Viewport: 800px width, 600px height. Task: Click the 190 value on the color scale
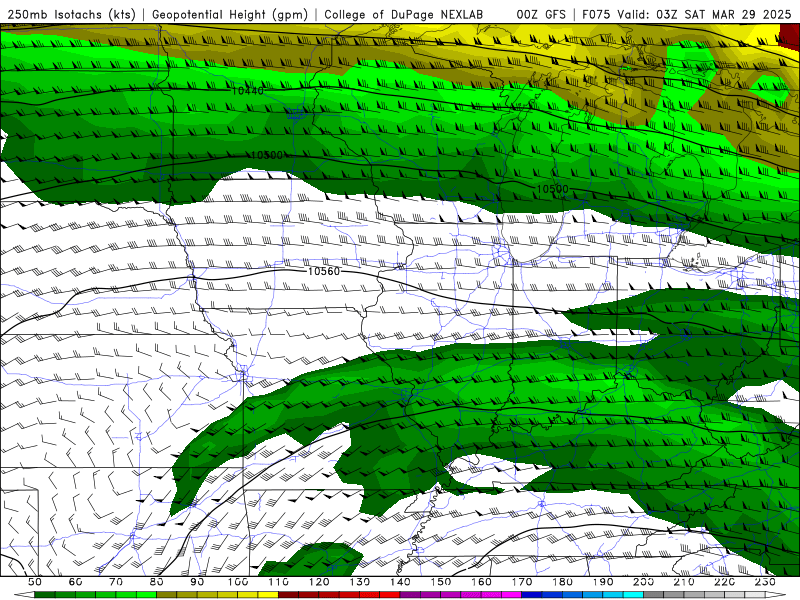click(x=603, y=582)
